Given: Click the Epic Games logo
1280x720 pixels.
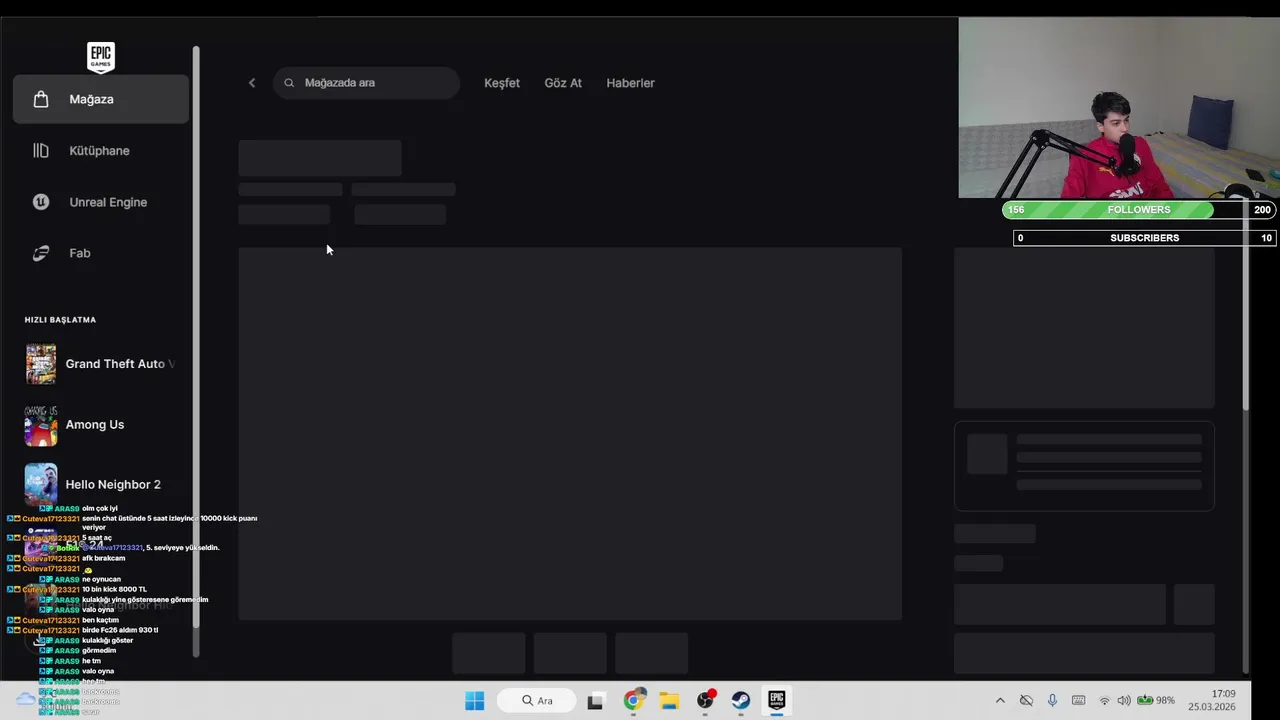Looking at the screenshot, I should (x=100, y=57).
